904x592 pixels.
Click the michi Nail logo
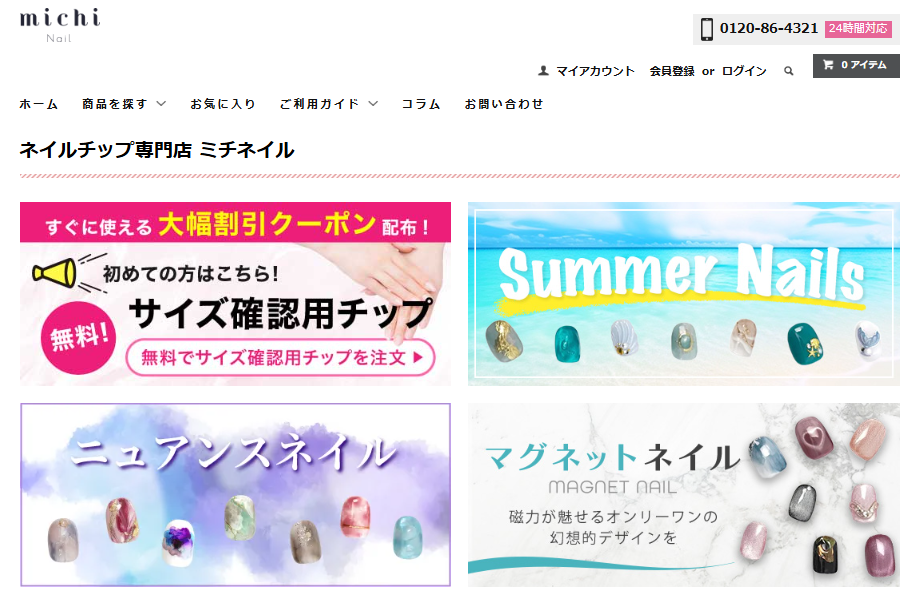tap(60, 26)
